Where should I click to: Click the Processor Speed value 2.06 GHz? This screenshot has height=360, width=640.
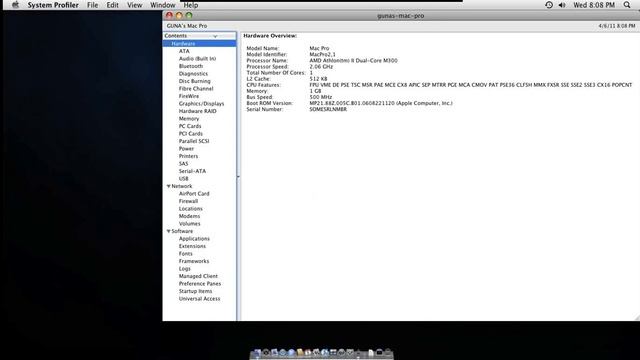(x=321, y=67)
